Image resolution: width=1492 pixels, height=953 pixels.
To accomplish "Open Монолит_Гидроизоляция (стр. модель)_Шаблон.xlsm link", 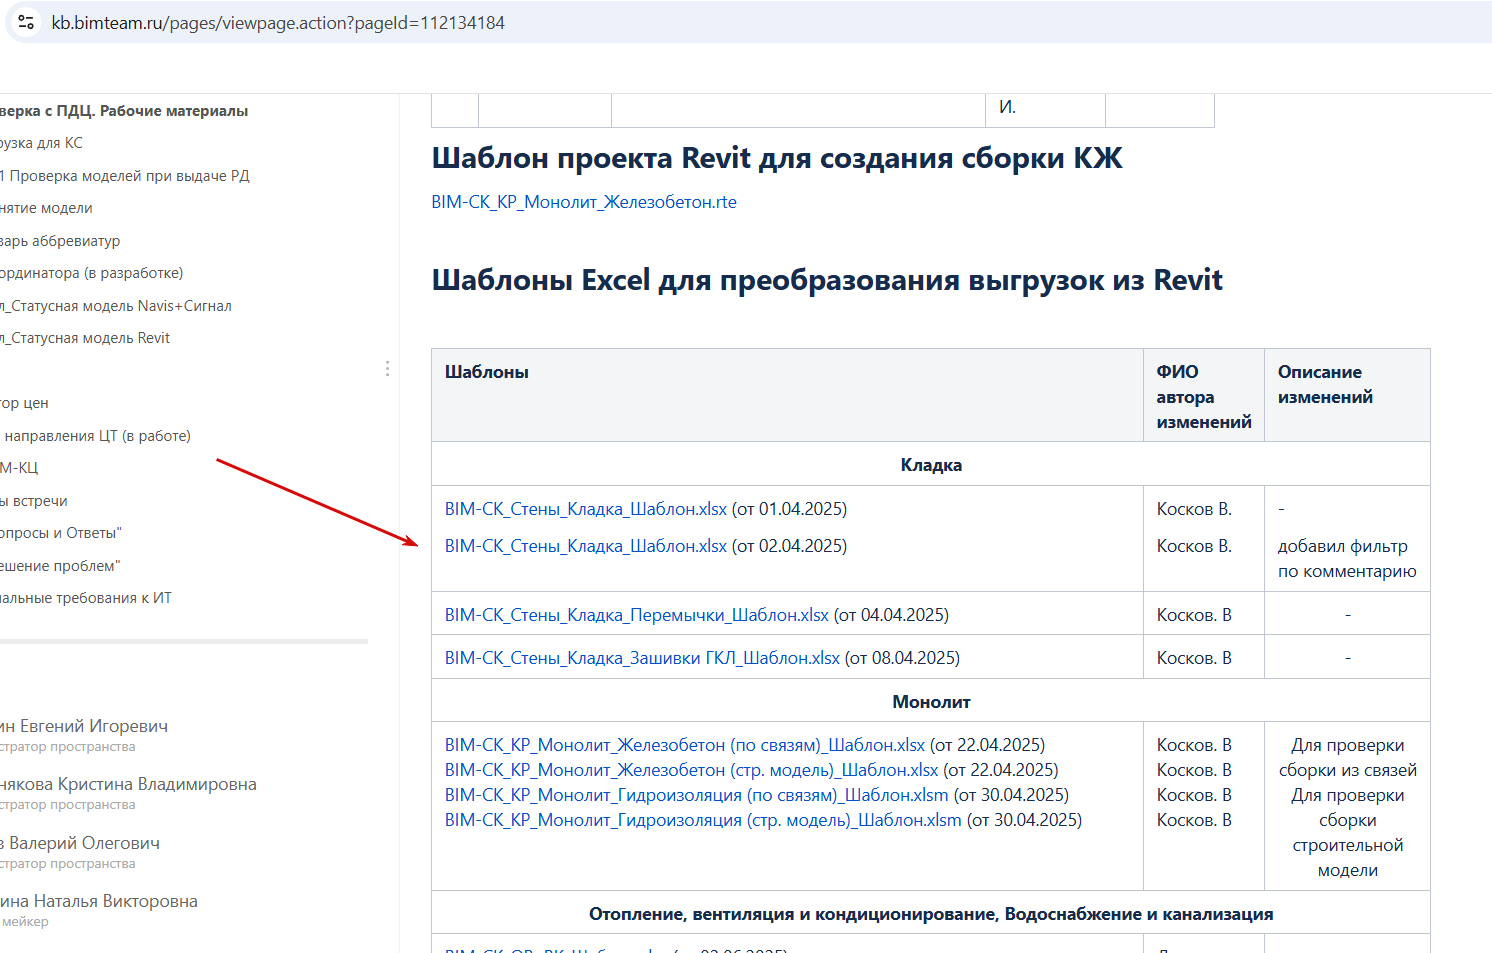I will tap(703, 820).
